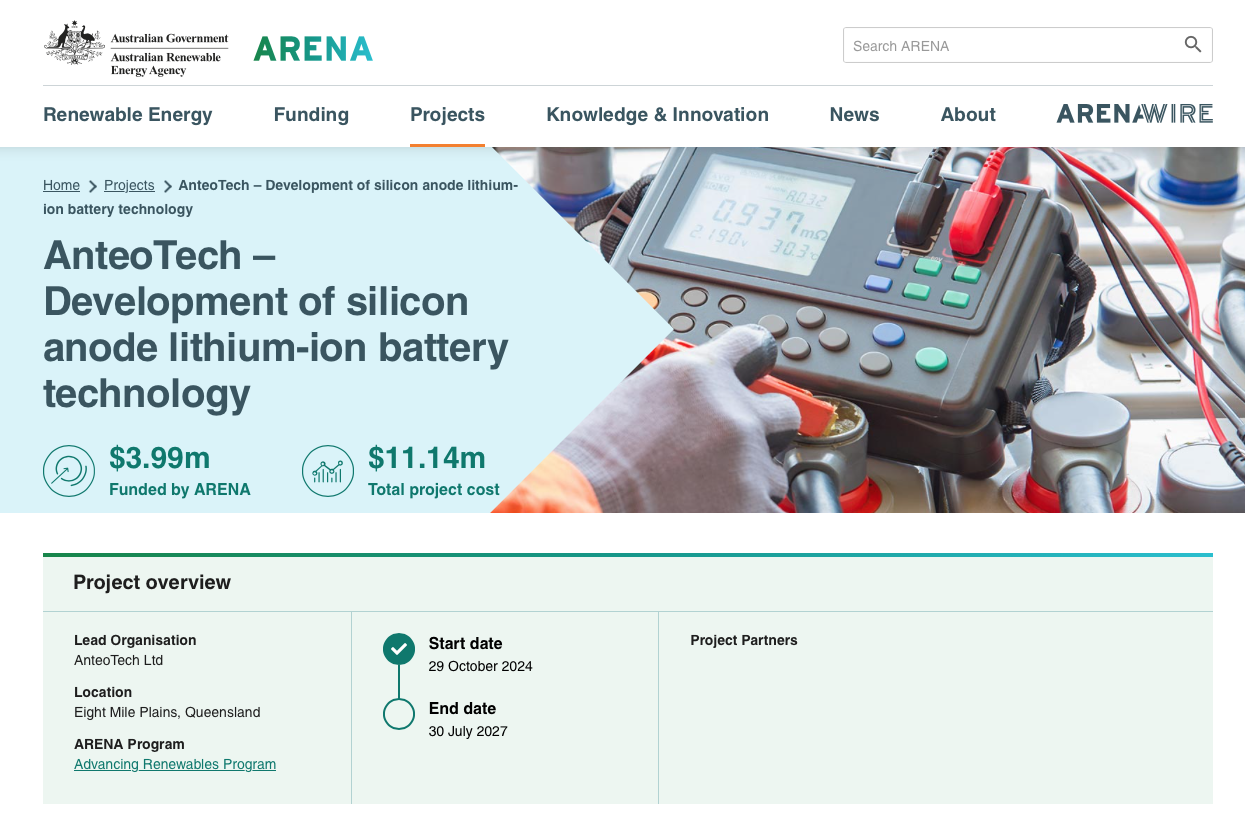Click the Total project cost chart icon
Screen dimensions: 1245x834
tap(328, 471)
